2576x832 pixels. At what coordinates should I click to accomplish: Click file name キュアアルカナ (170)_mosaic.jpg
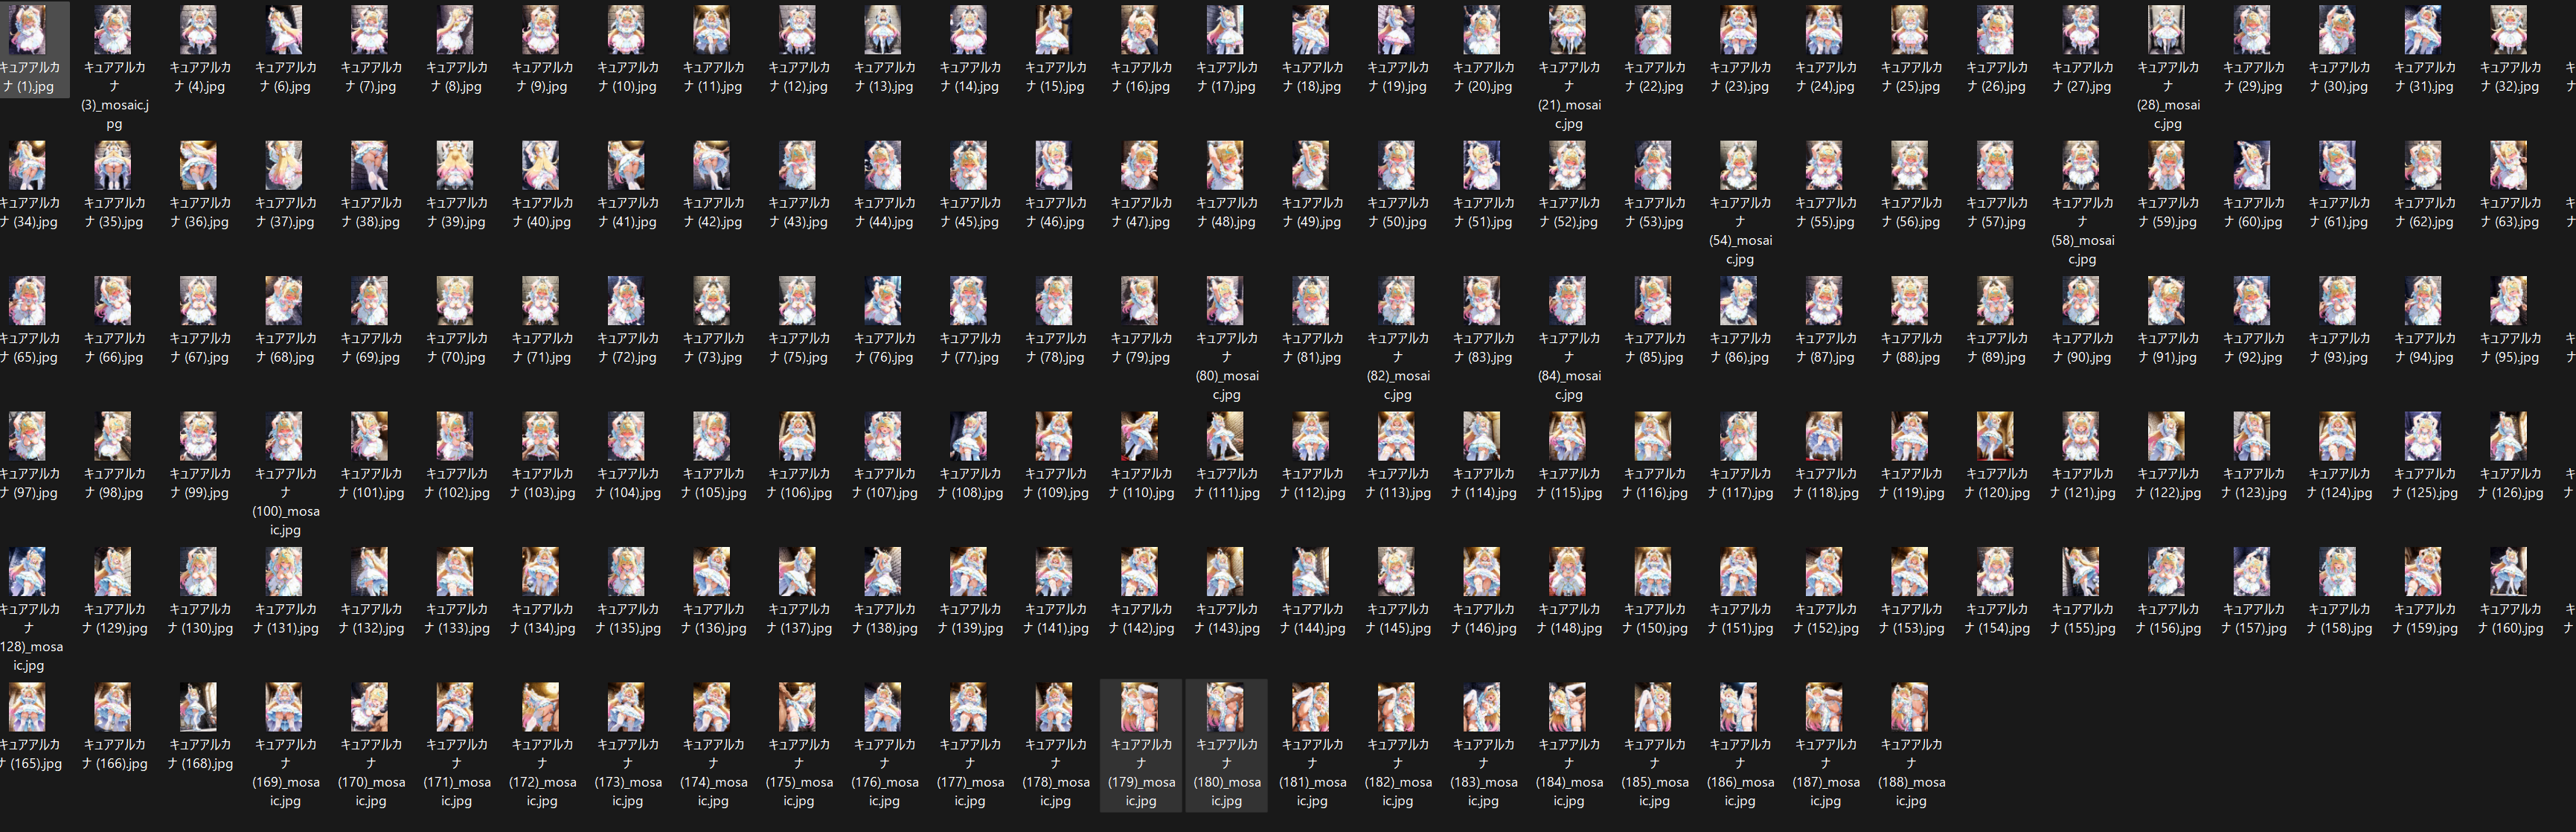[x=370, y=773]
